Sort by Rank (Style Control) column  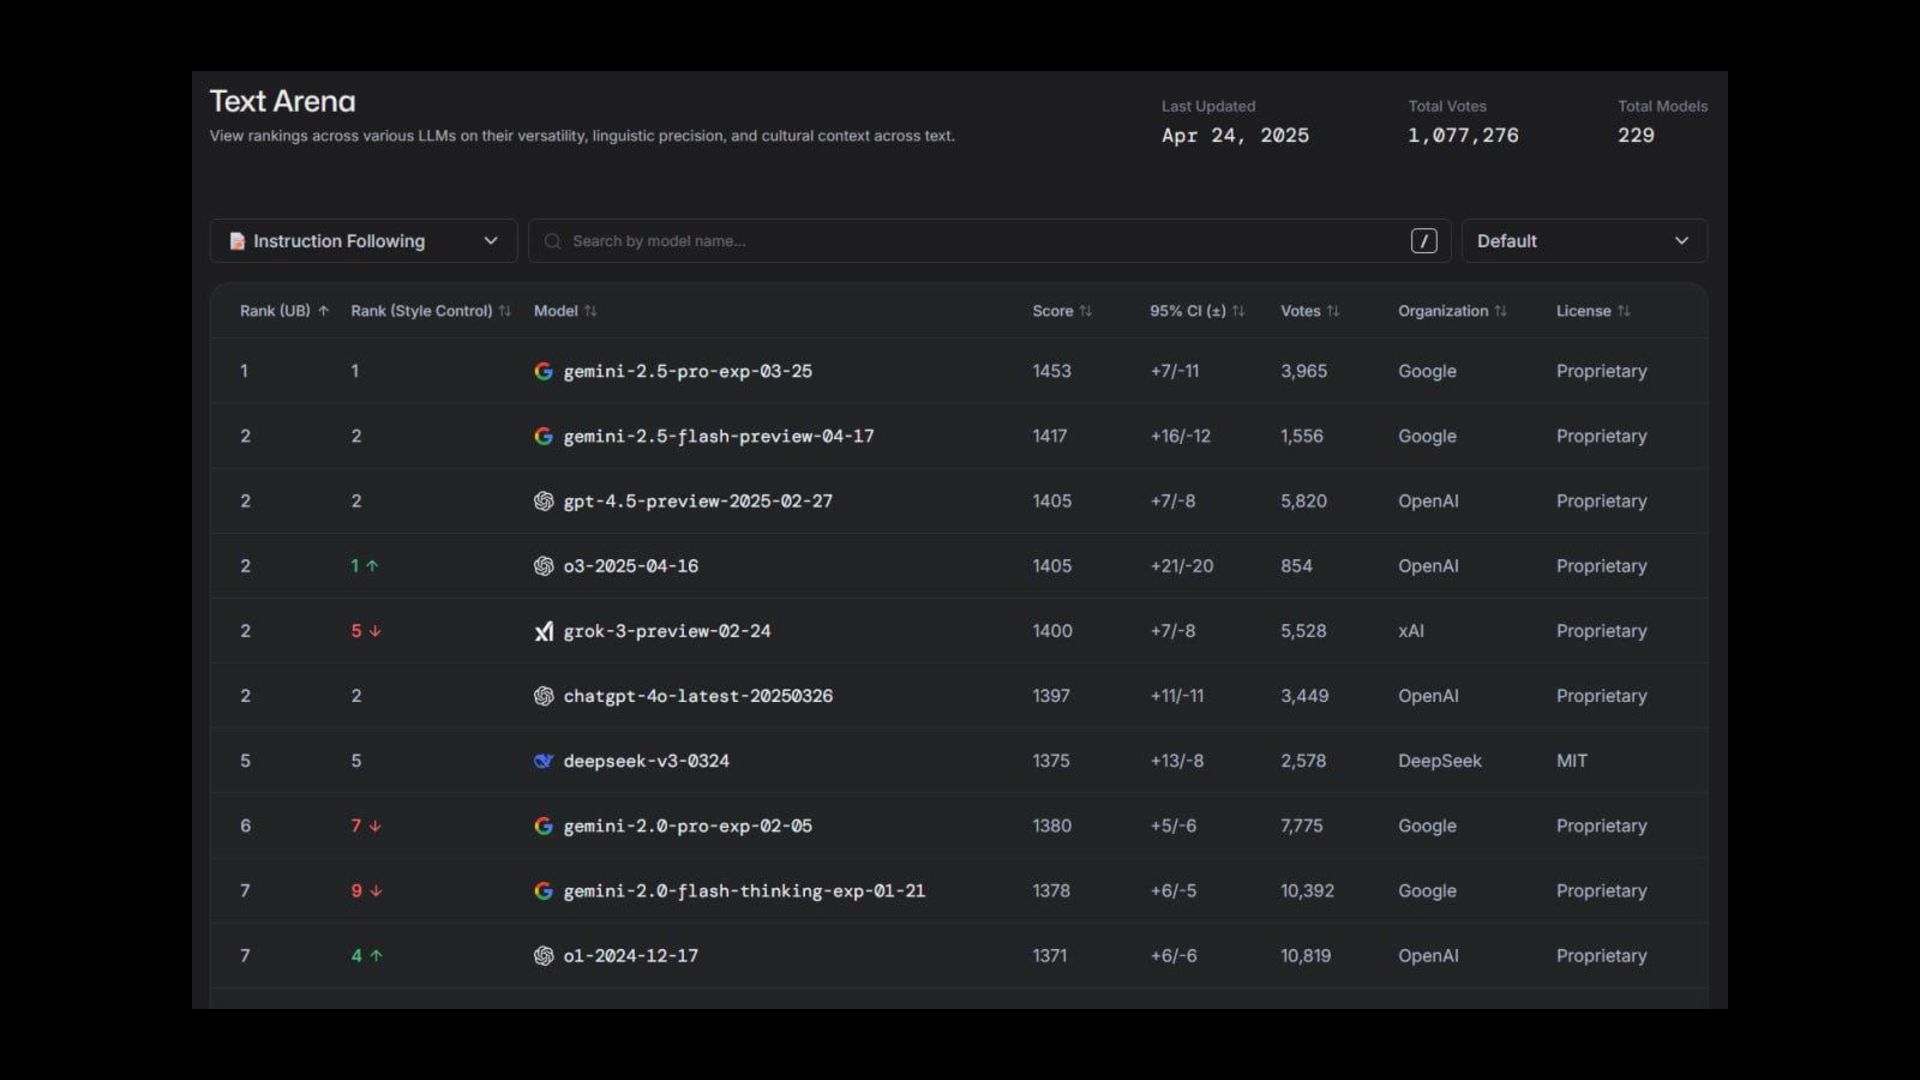(x=430, y=311)
